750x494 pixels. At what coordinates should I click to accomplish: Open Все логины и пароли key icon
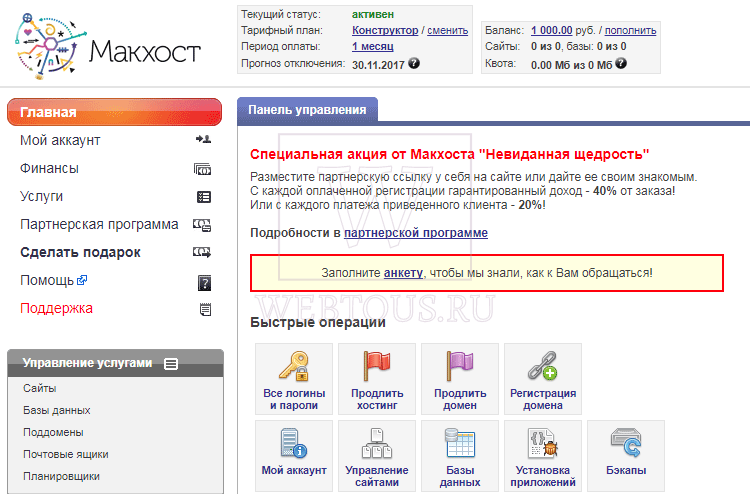point(294,366)
